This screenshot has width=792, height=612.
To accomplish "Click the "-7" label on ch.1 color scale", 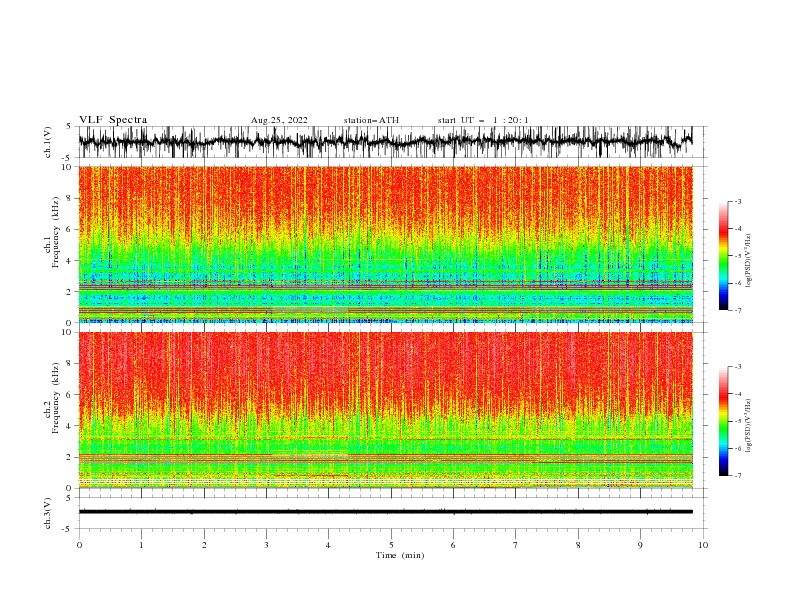I will click(x=737, y=310).
